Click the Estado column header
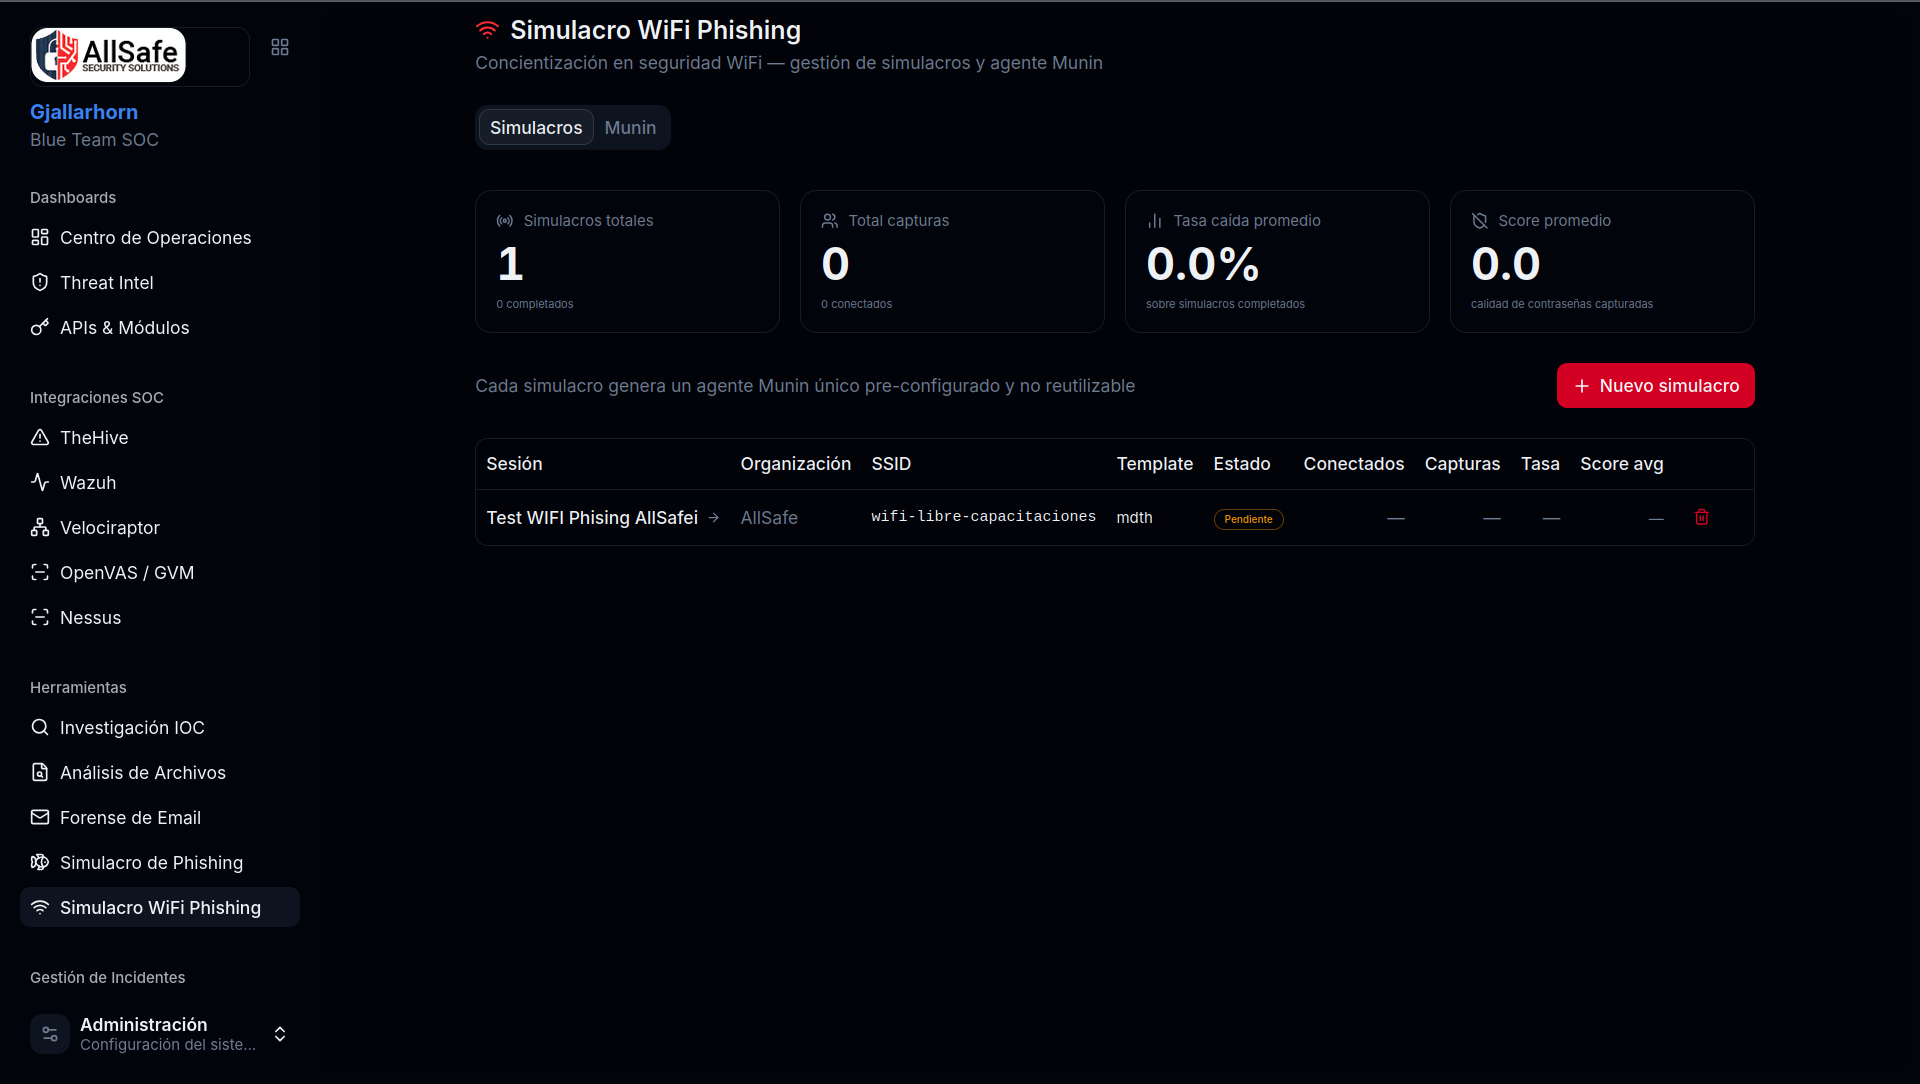 tap(1242, 464)
